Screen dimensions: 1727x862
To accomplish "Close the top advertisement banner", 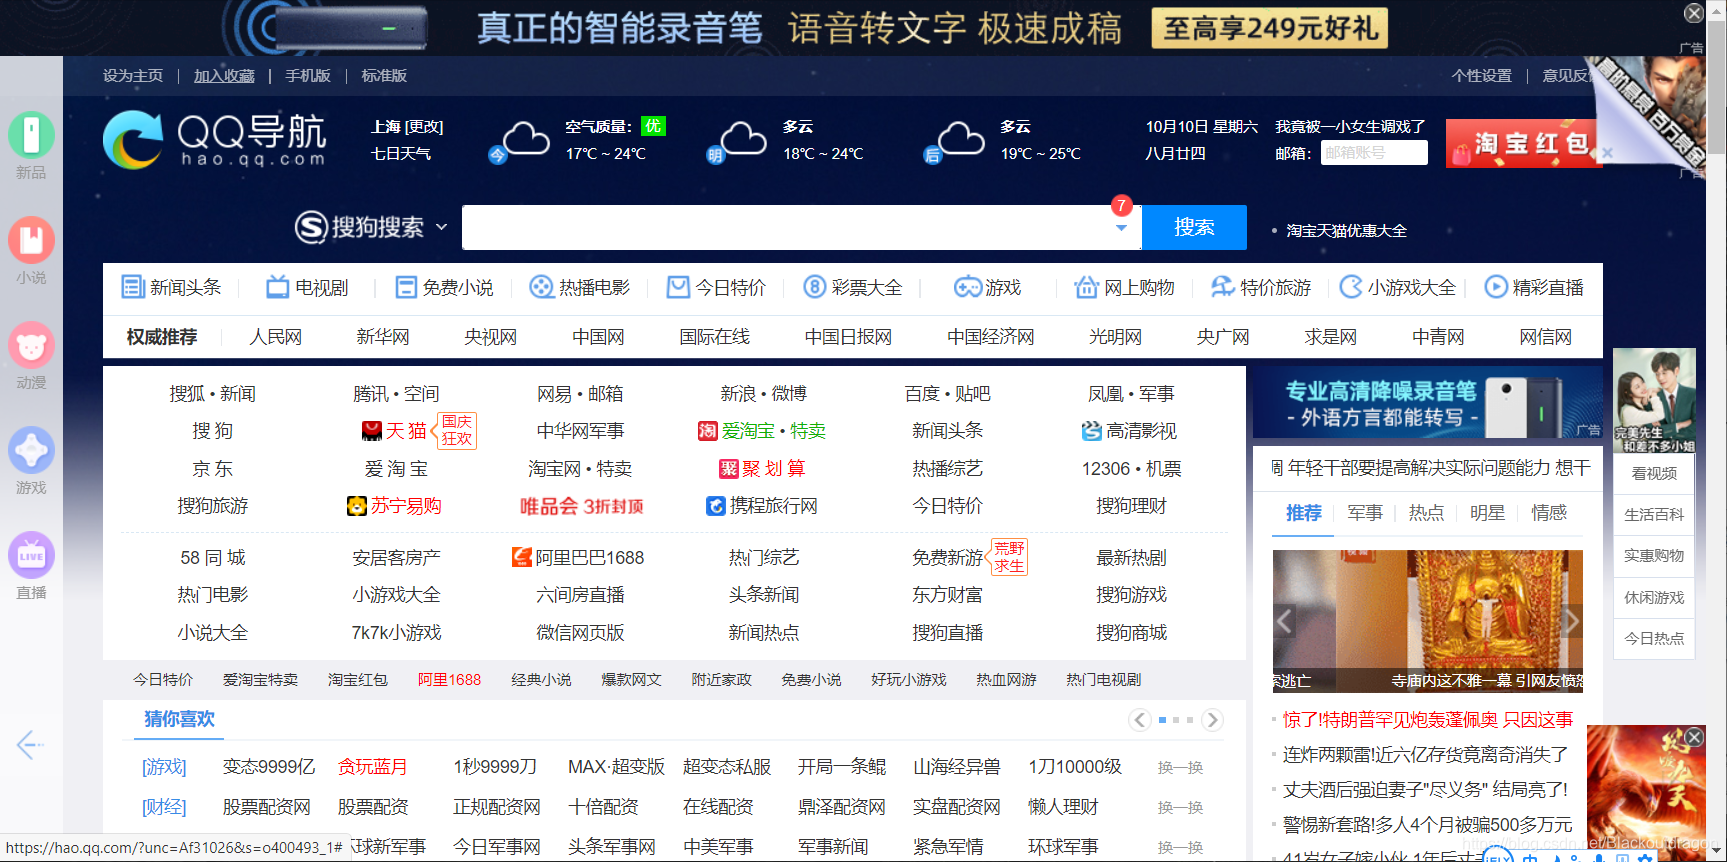I will tap(1694, 13).
